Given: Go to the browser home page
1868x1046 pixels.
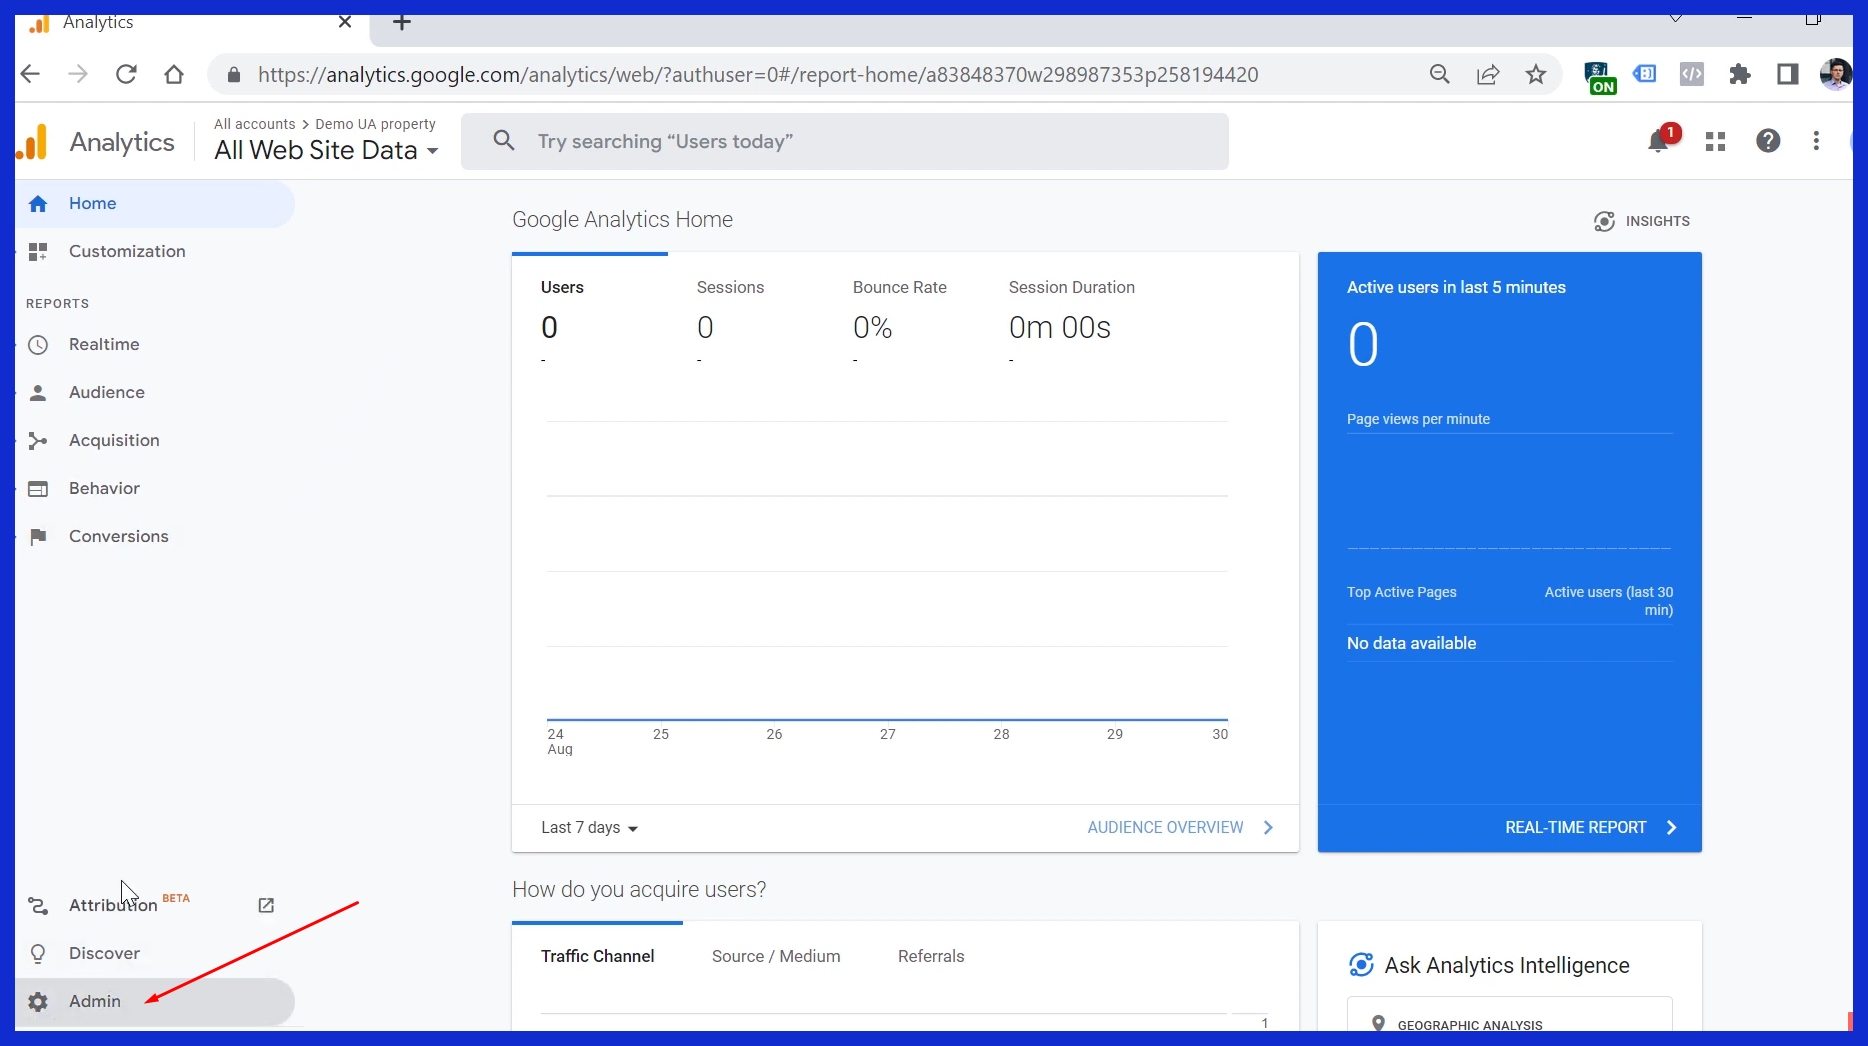Looking at the screenshot, I should (x=174, y=74).
